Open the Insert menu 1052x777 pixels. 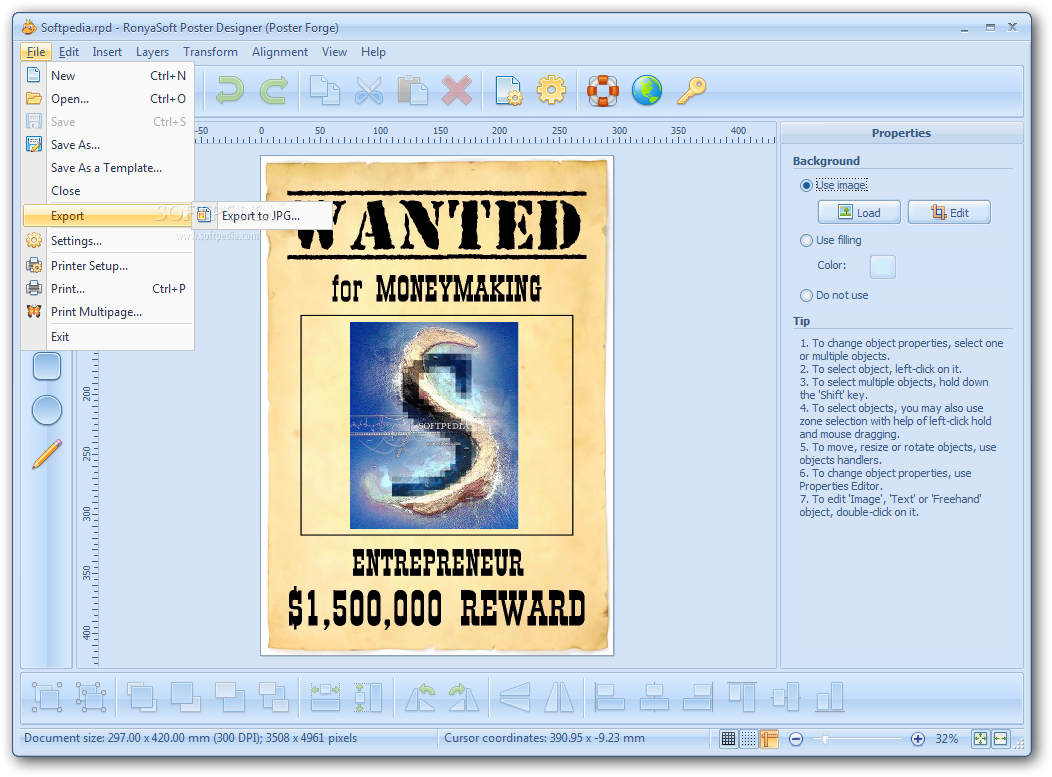click(x=107, y=52)
